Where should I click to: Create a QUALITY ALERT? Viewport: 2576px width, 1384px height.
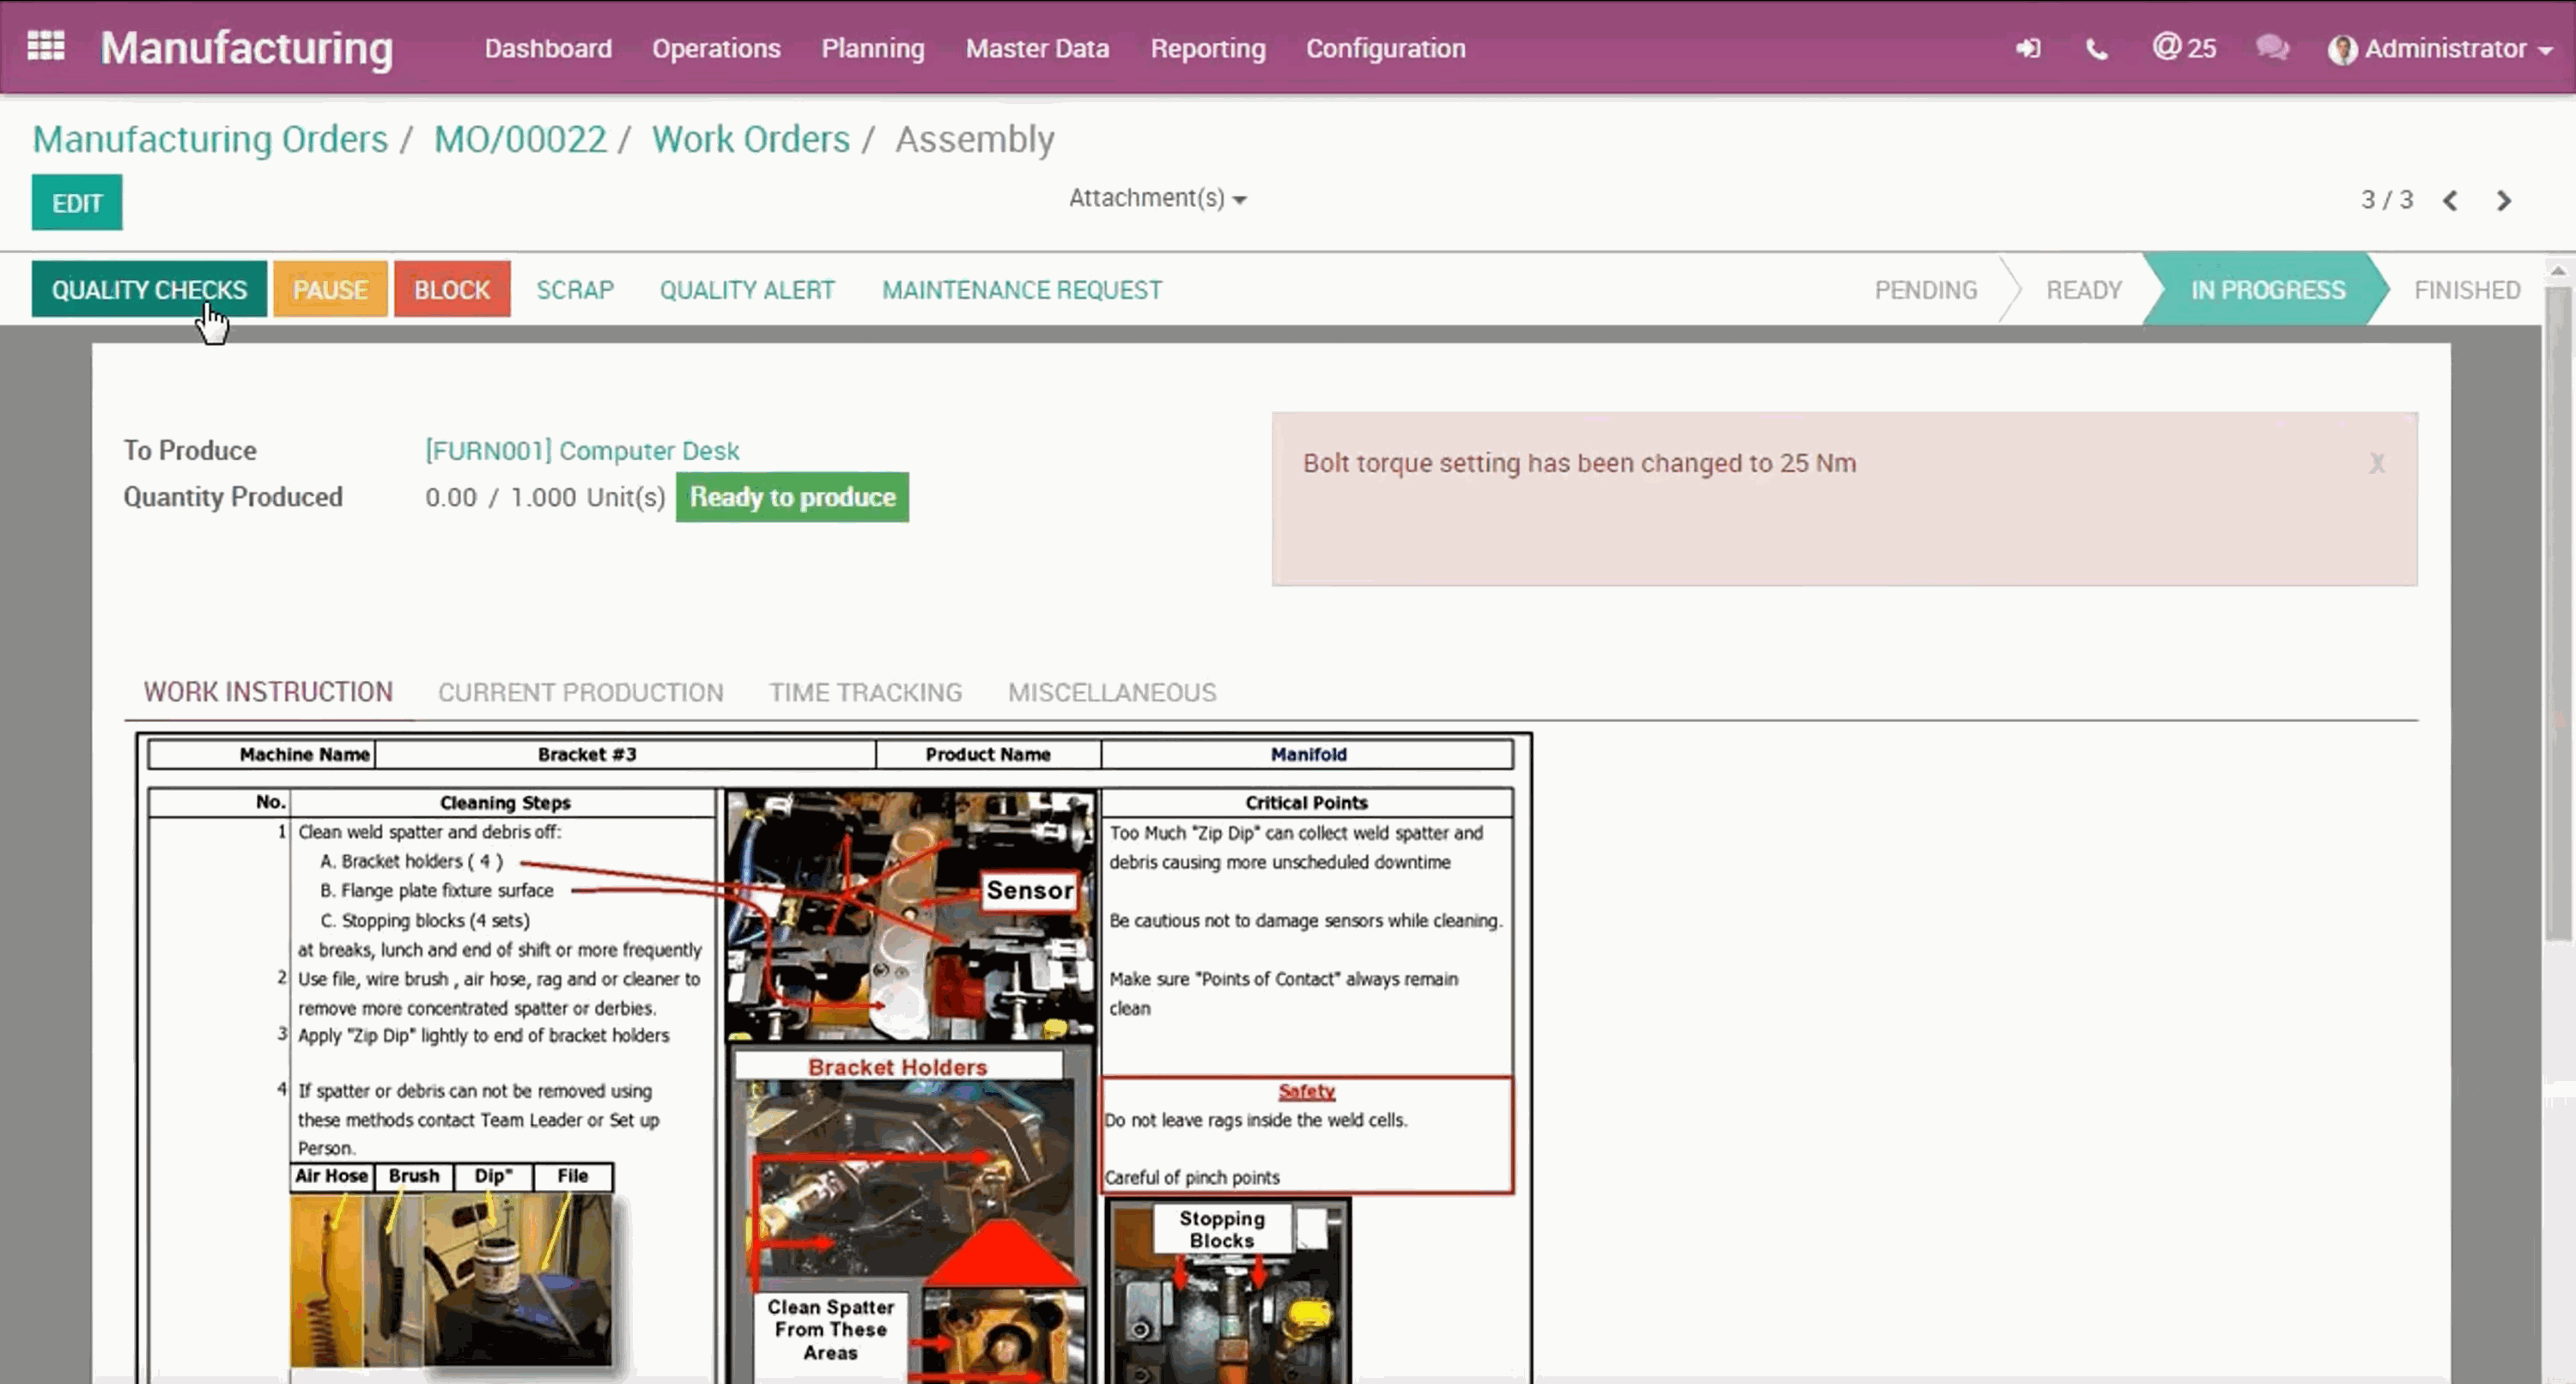pyautogui.click(x=747, y=290)
